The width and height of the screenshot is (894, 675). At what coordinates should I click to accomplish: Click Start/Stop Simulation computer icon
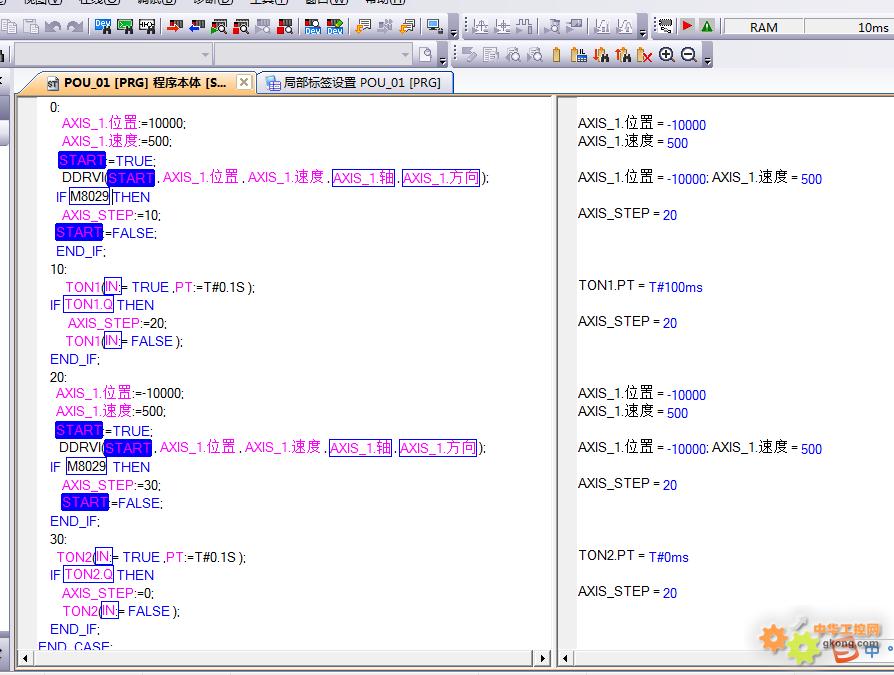(435, 26)
